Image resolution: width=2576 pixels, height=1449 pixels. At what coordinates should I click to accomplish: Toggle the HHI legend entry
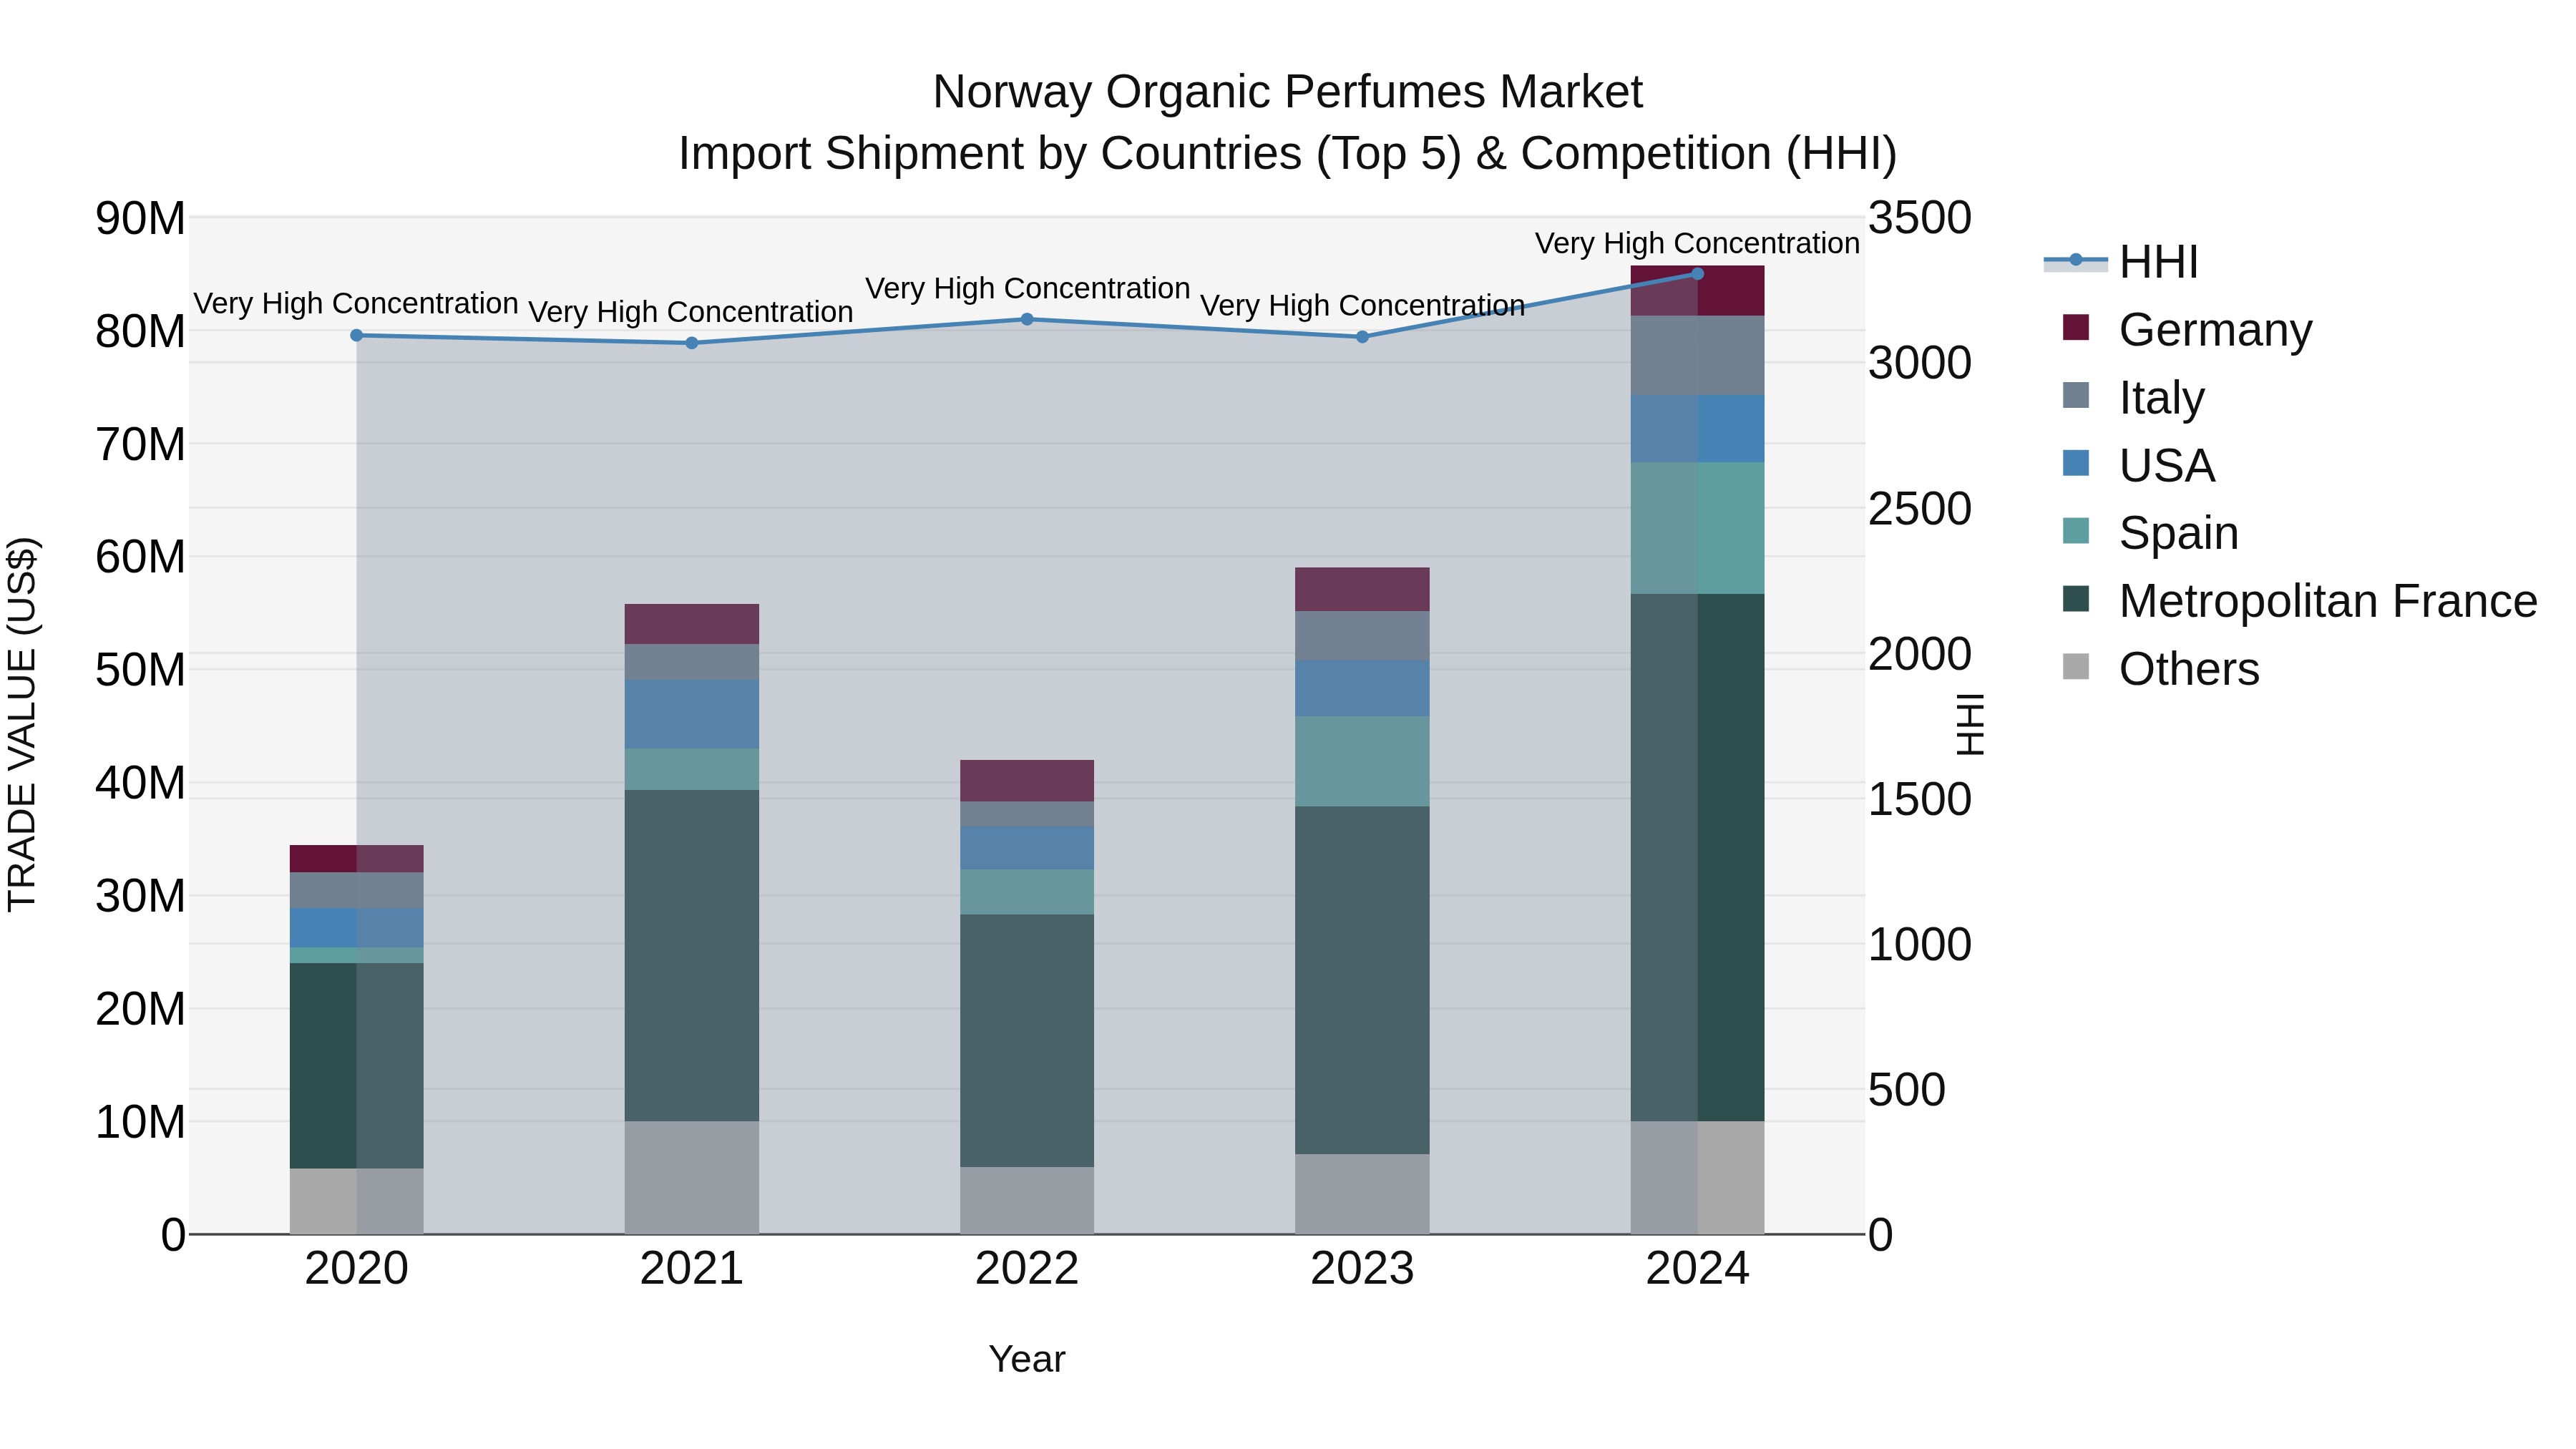(x=2121, y=262)
